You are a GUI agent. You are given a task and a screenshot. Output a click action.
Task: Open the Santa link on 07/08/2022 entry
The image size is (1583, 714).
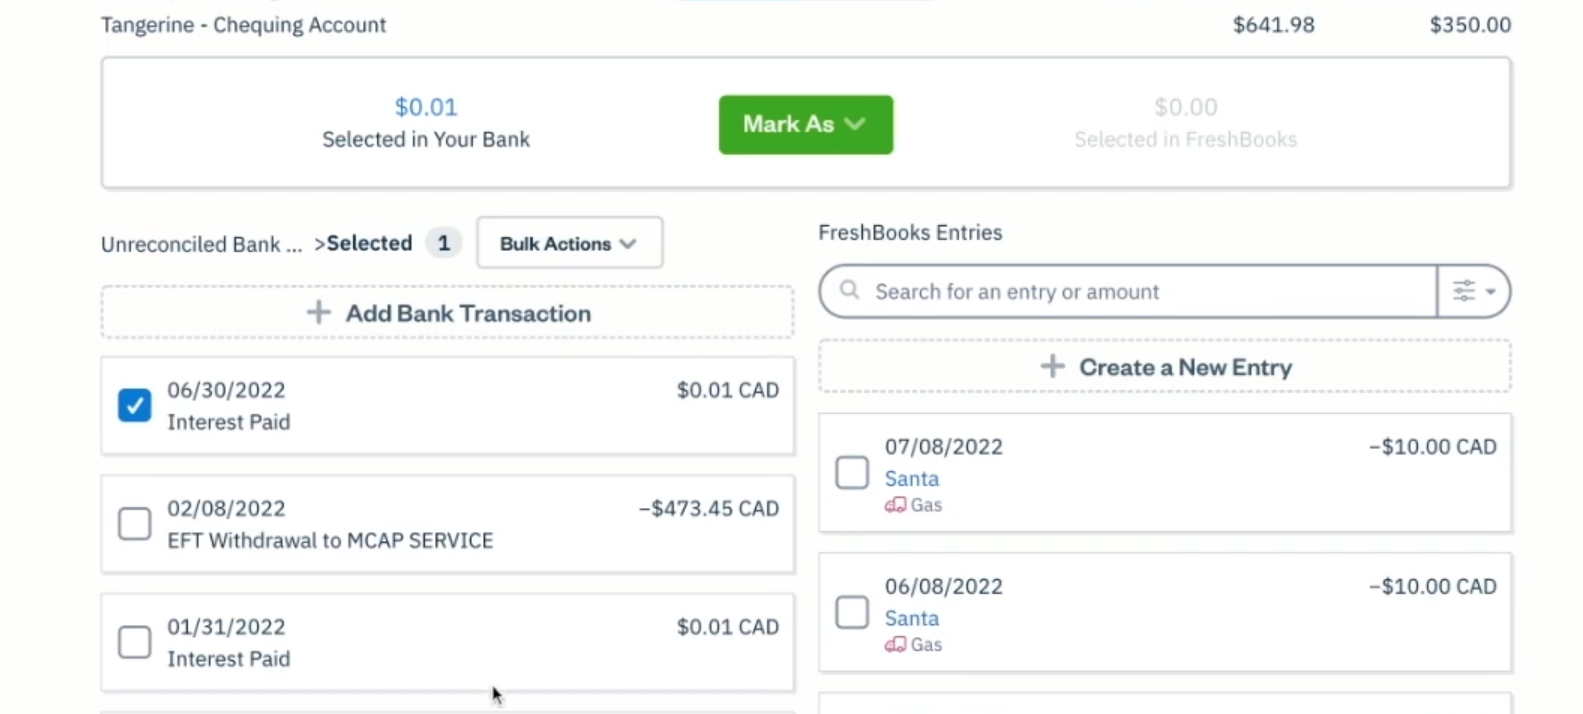tap(911, 479)
